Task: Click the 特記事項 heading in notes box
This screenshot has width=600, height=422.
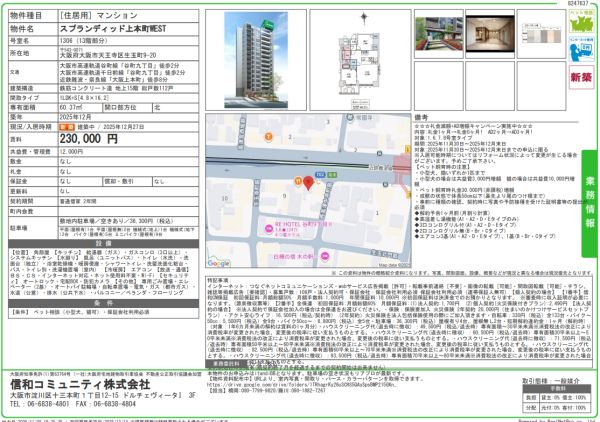Action: click(x=218, y=280)
